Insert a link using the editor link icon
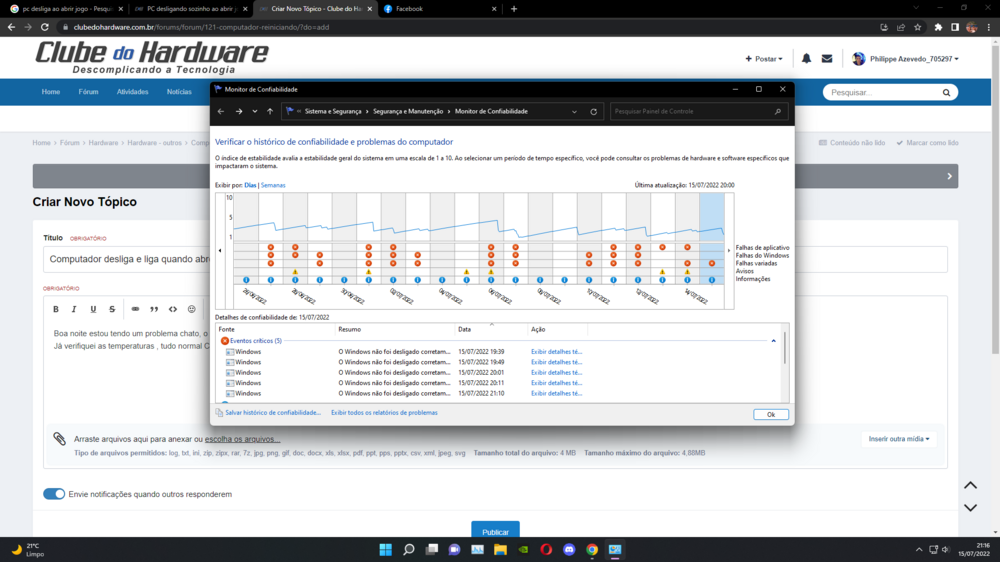 point(135,309)
